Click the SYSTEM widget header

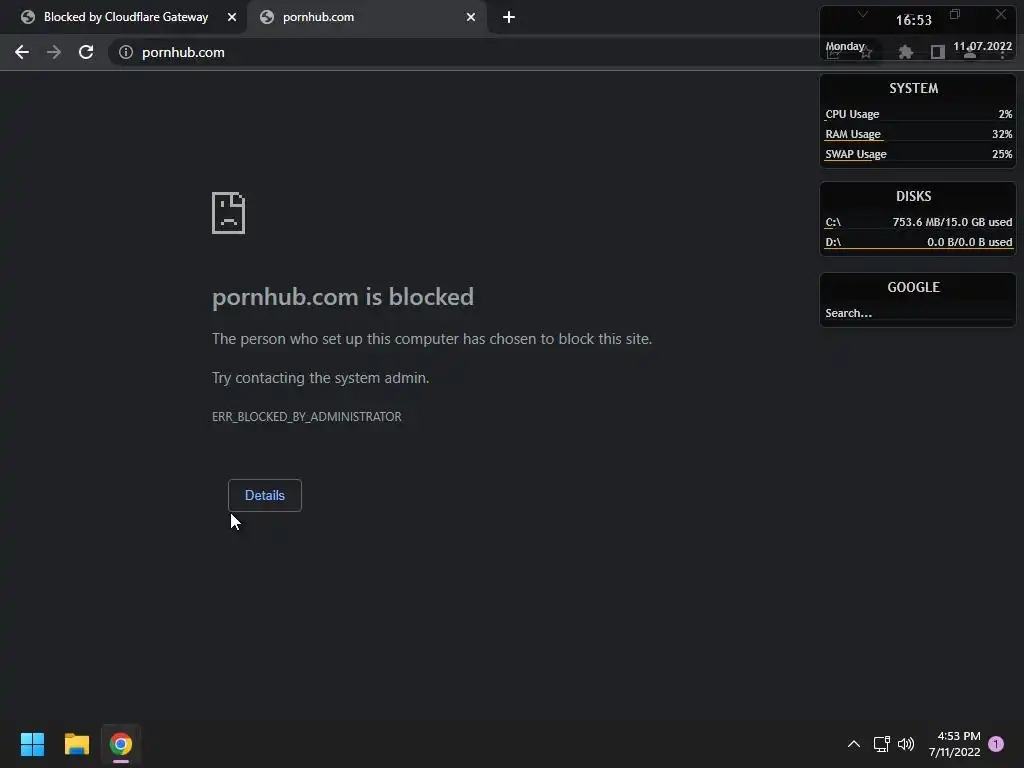click(x=914, y=88)
